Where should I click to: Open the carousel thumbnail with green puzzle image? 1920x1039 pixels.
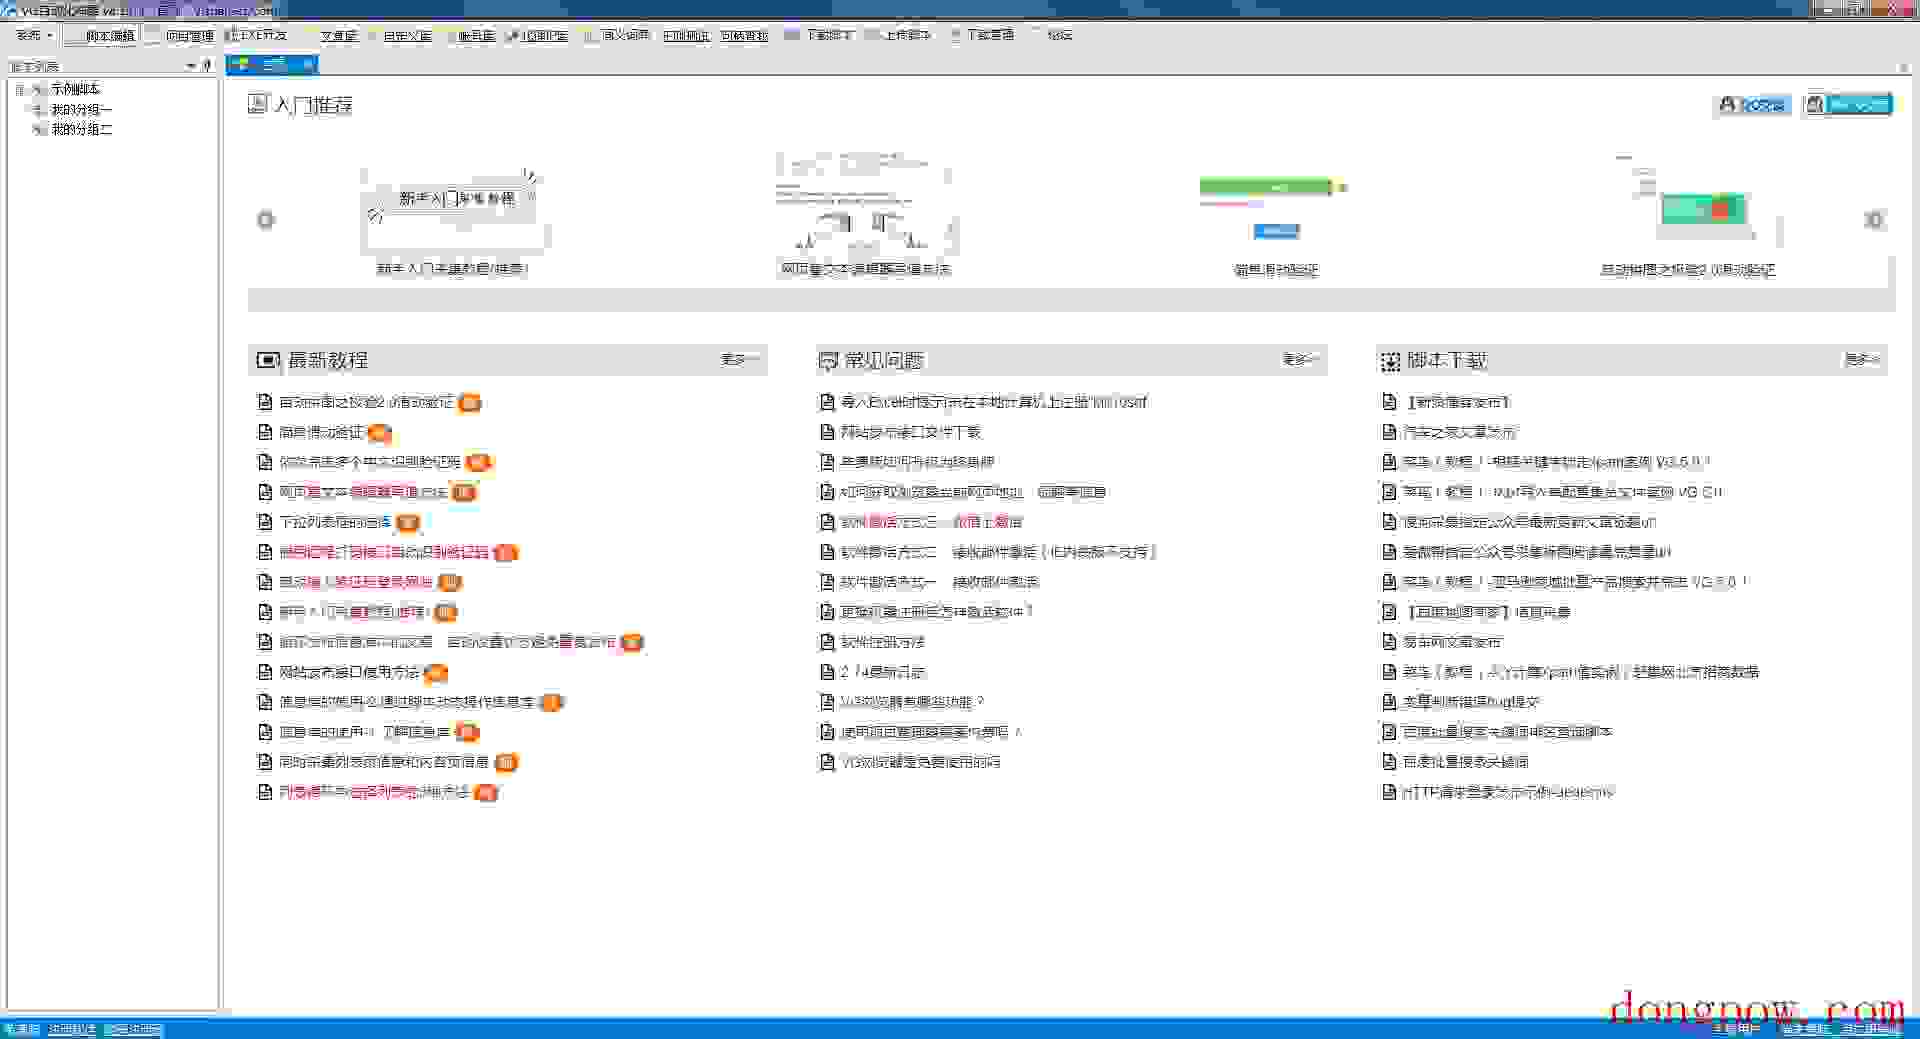coord(1688,205)
